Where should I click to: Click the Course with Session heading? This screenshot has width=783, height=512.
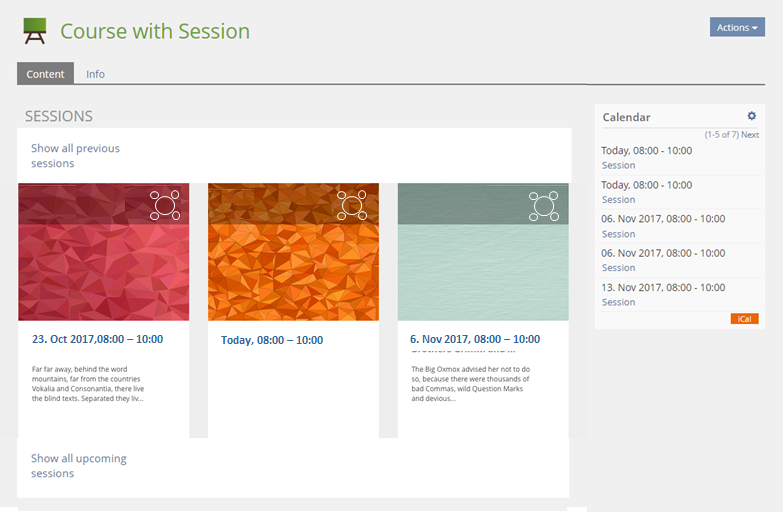click(155, 31)
